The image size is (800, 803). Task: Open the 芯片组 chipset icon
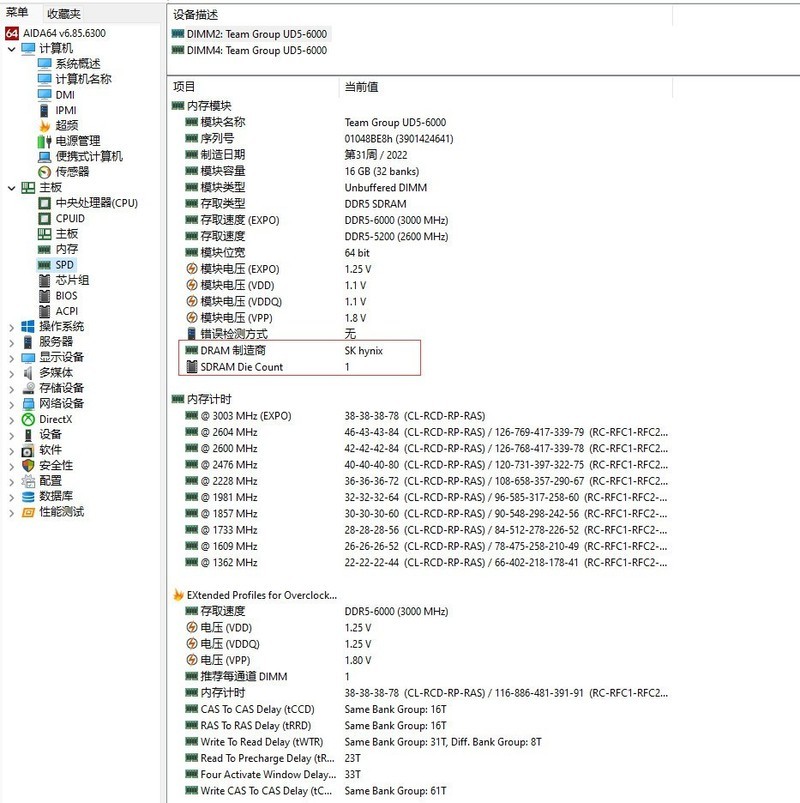pyautogui.click(x=45, y=280)
